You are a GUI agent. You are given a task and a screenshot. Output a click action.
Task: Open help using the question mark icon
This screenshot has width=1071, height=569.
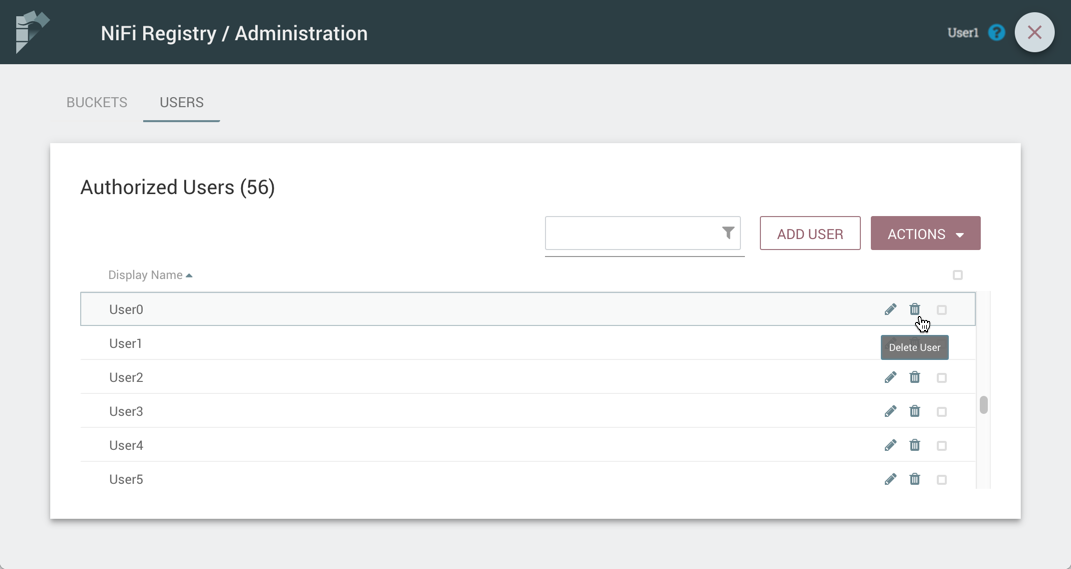996,33
